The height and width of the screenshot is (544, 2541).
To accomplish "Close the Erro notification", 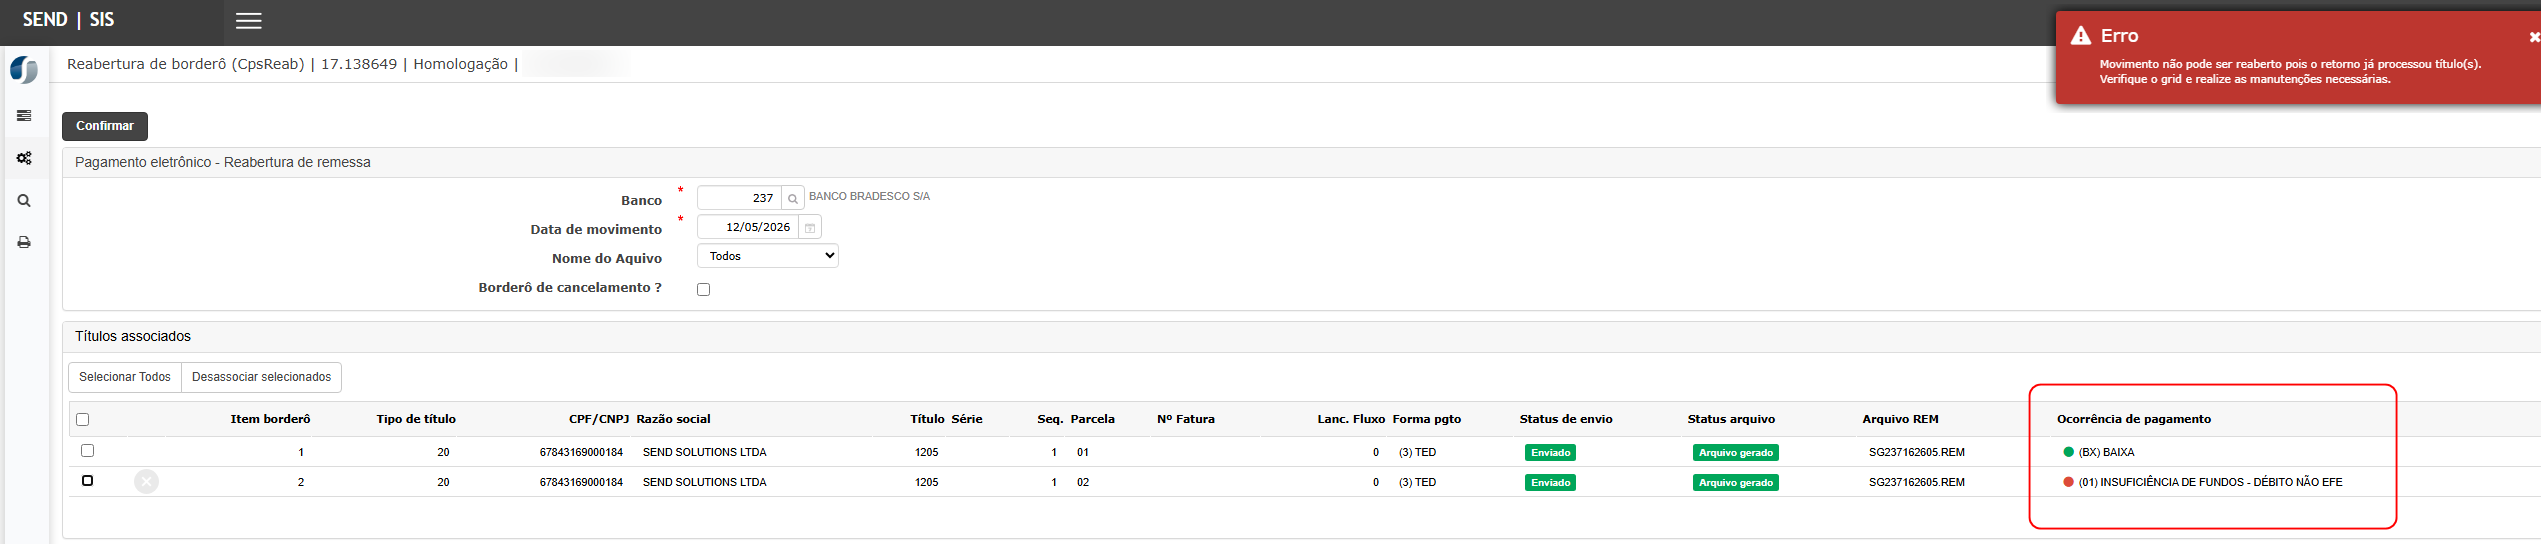I will (x=2533, y=37).
